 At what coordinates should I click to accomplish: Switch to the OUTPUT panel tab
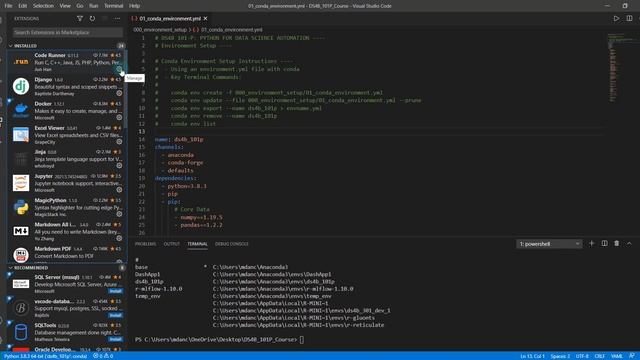pos(171,244)
